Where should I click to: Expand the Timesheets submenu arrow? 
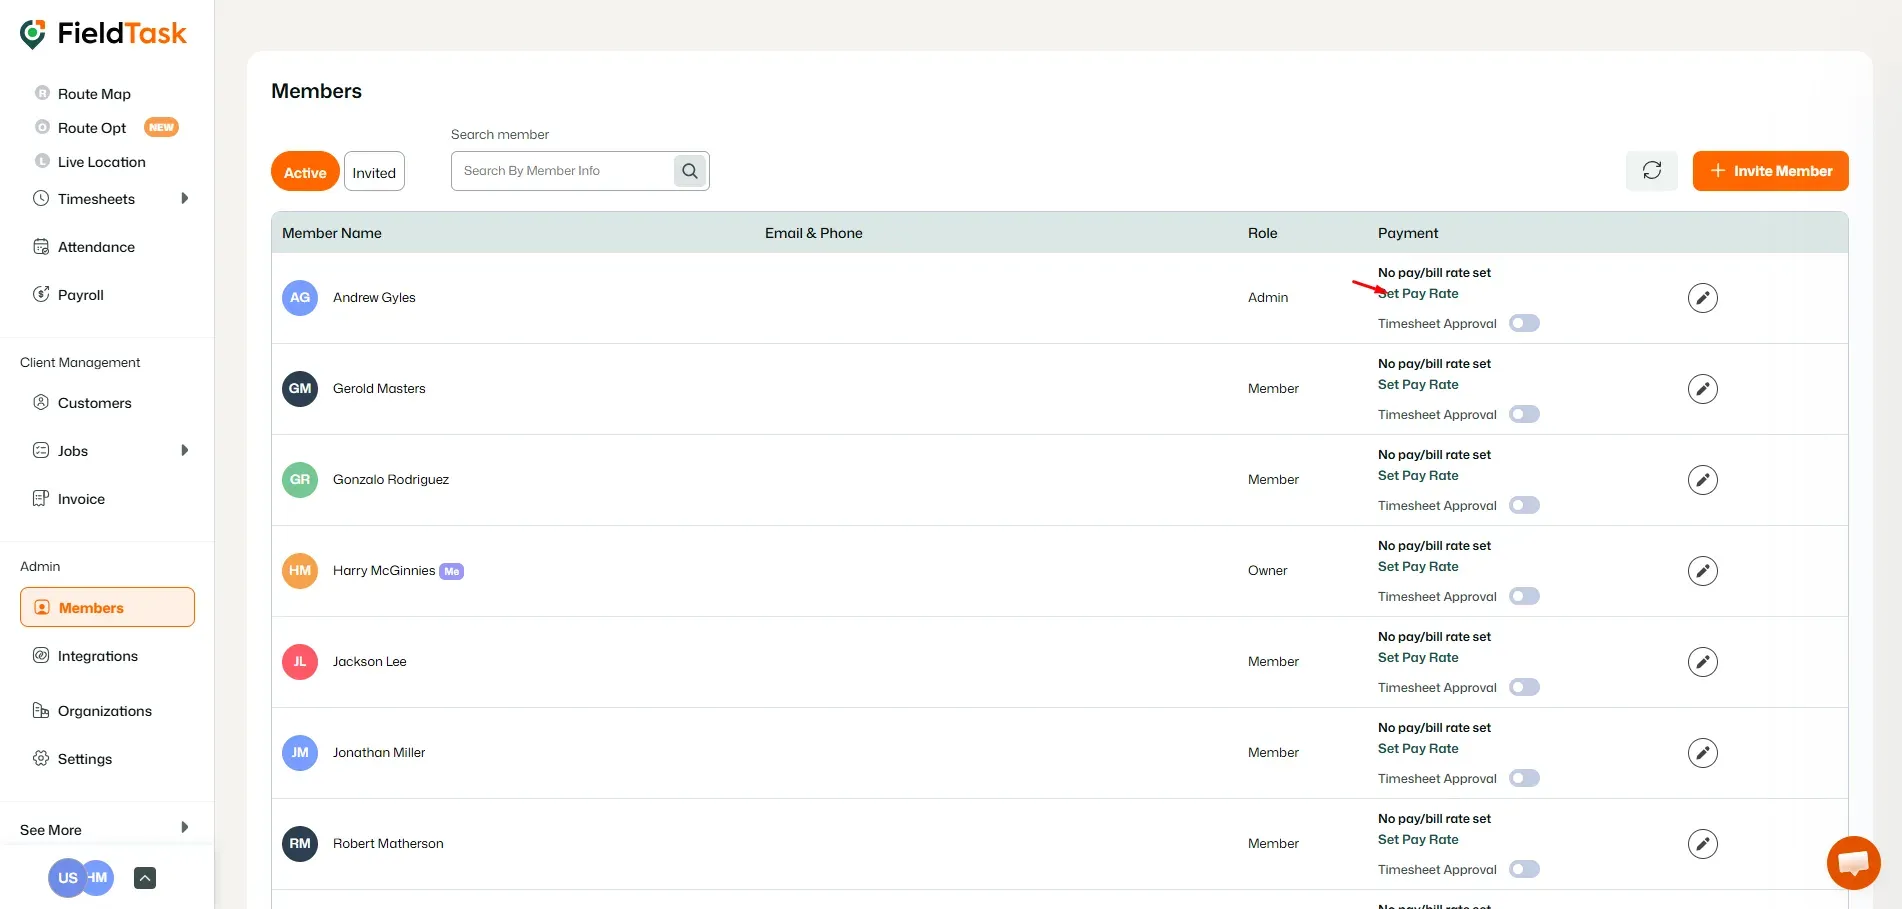[x=184, y=198]
